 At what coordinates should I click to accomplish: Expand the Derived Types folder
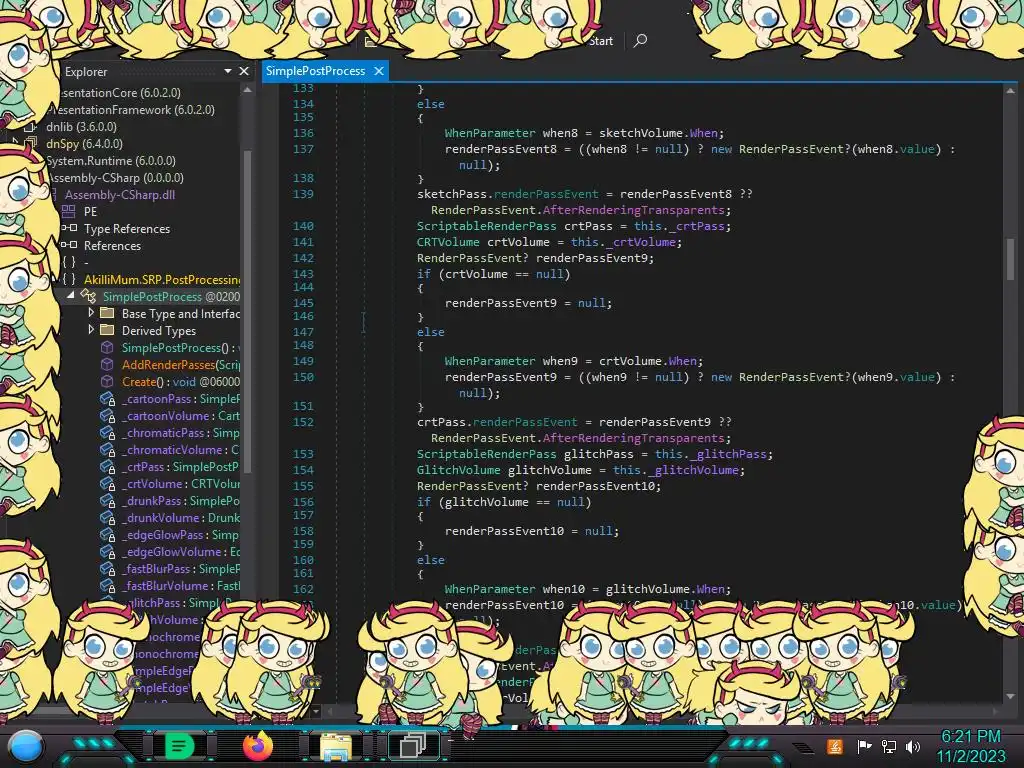tap(91, 330)
